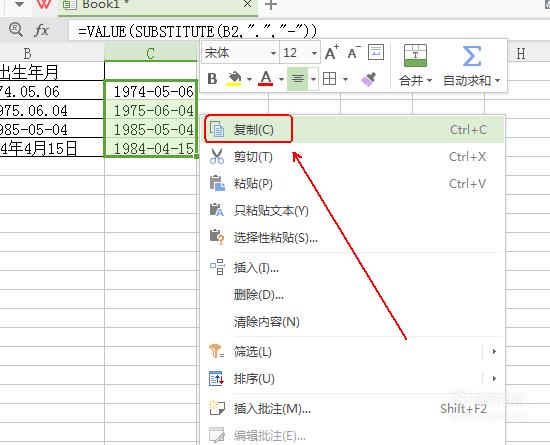Open the alignment dropdown arrow

[x=313, y=80]
